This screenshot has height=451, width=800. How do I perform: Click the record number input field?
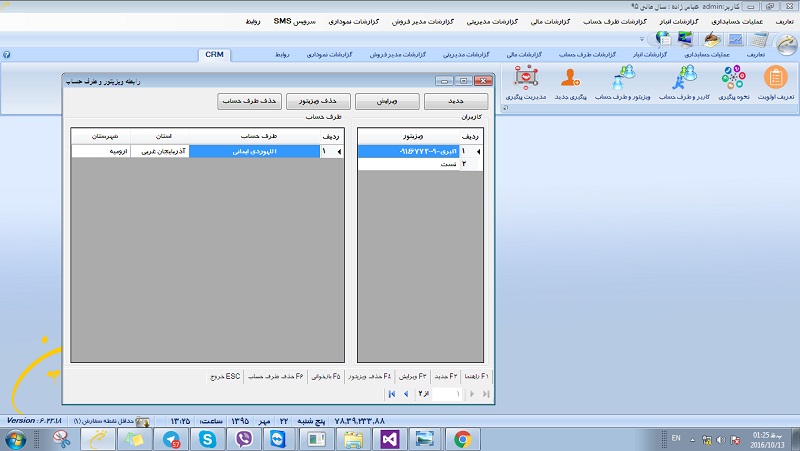[446, 394]
